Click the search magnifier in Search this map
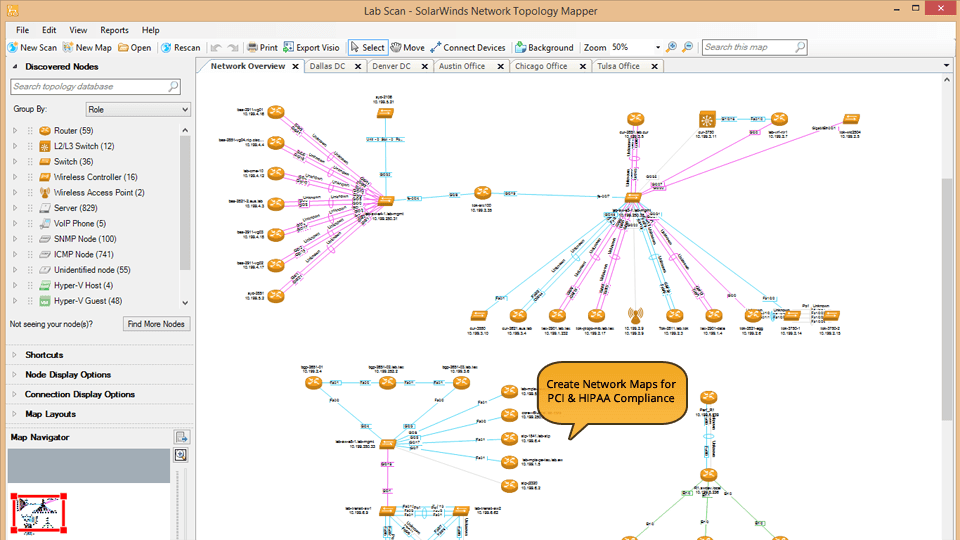The height and width of the screenshot is (540, 960). click(800, 47)
